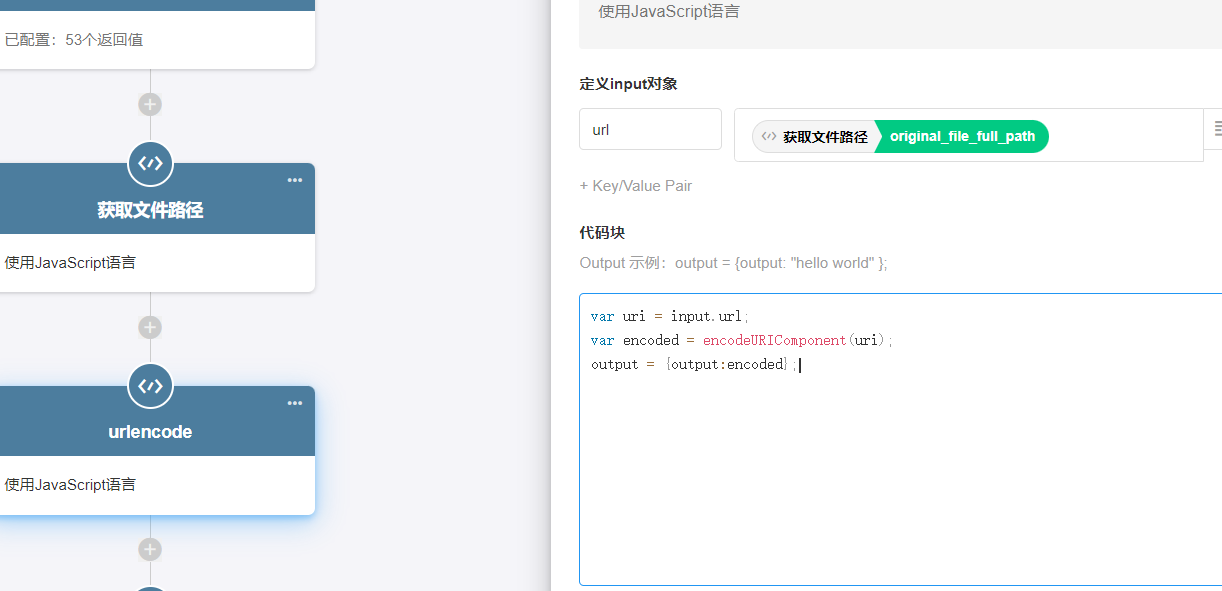
Task: Open the three-dot menu on urlencode node
Action: click(x=294, y=403)
